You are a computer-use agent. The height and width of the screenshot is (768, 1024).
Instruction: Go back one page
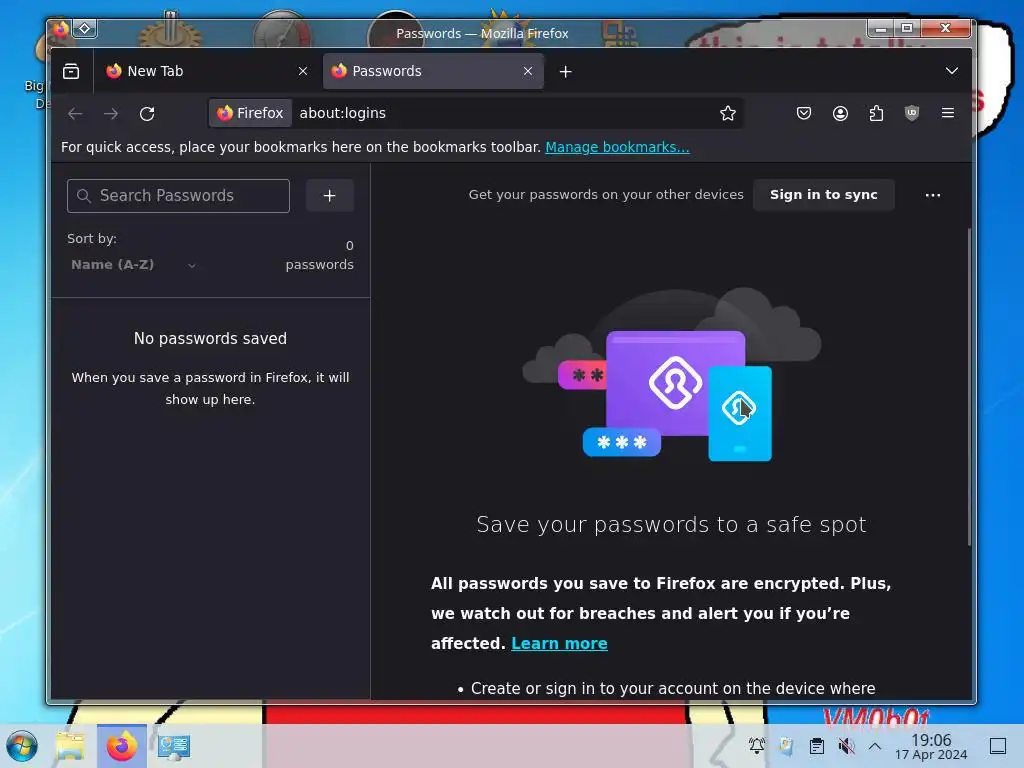click(x=75, y=114)
